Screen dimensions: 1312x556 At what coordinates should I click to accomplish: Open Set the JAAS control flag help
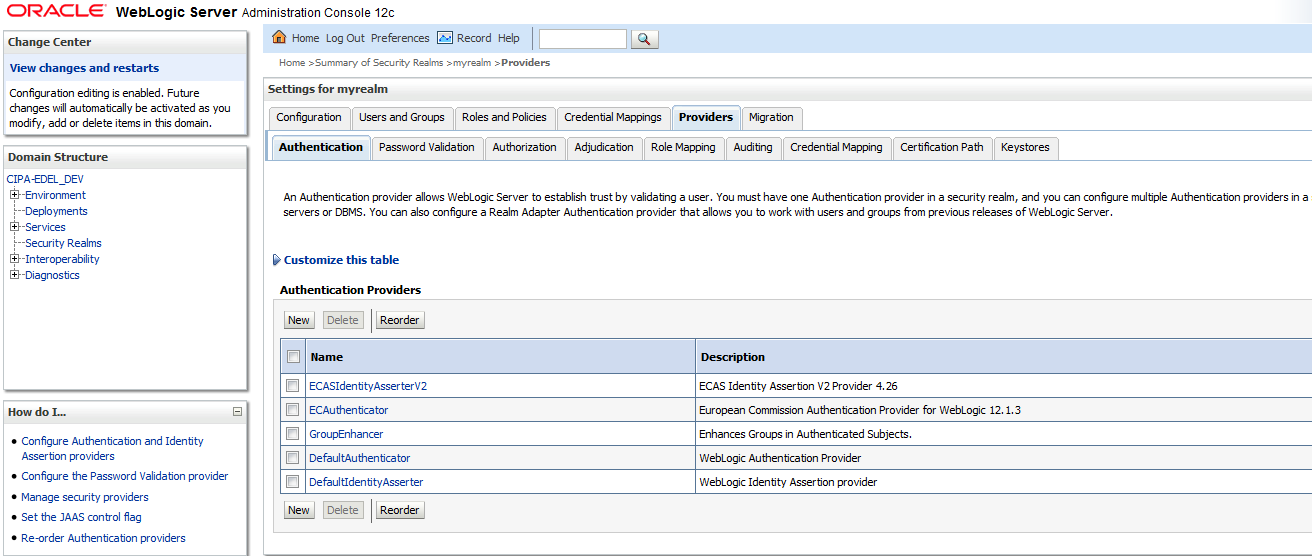[x=81, y=517]
